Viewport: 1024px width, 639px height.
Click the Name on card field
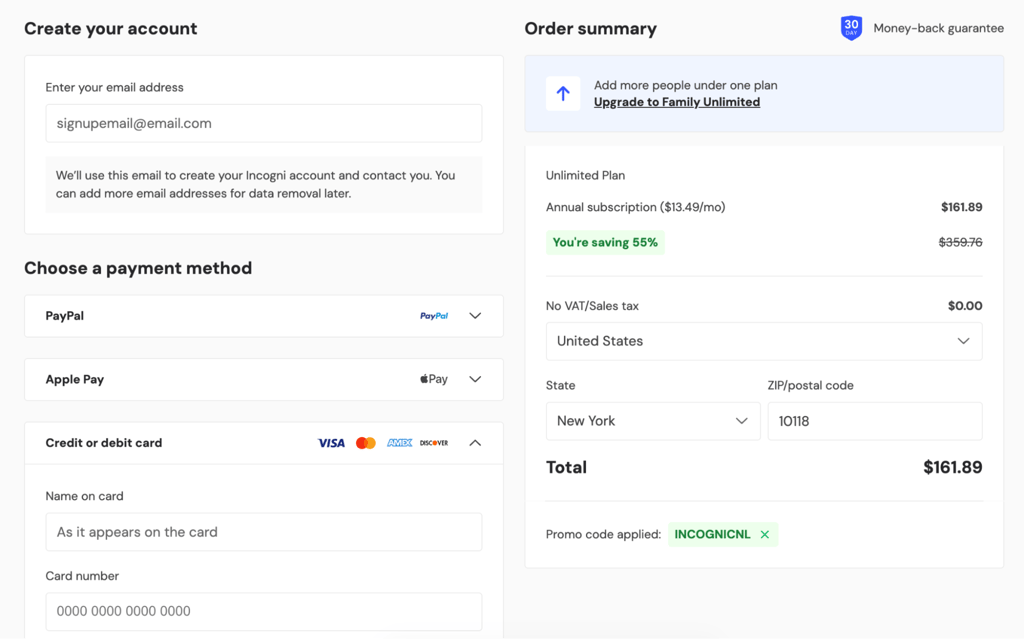pos(264,532)
